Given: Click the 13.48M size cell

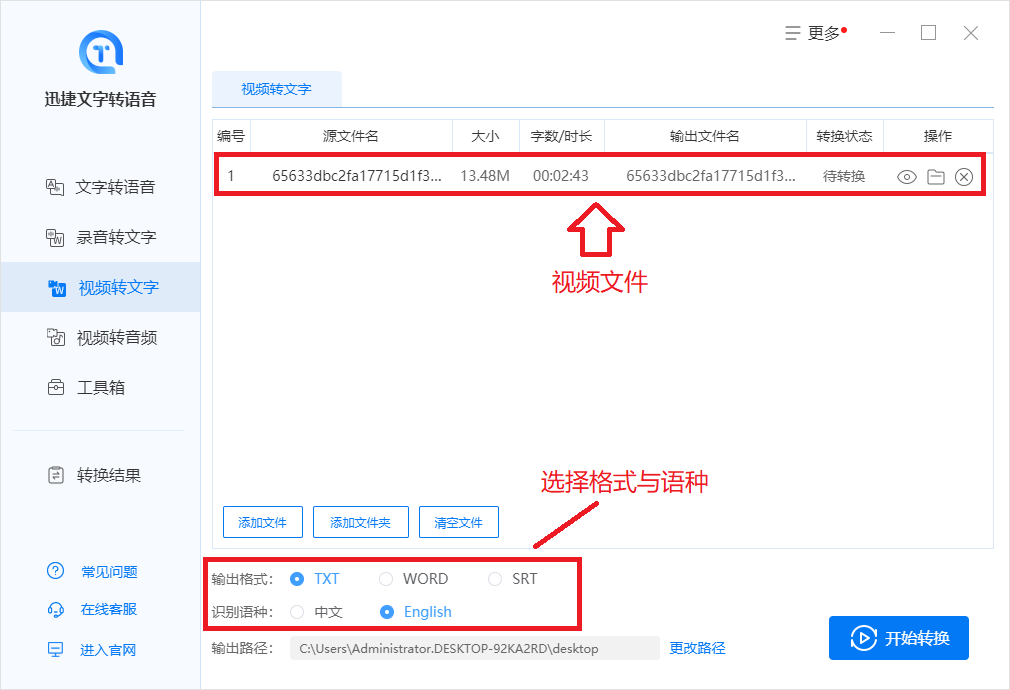Looking at the screenshot, I should click(x=485, y=176).
